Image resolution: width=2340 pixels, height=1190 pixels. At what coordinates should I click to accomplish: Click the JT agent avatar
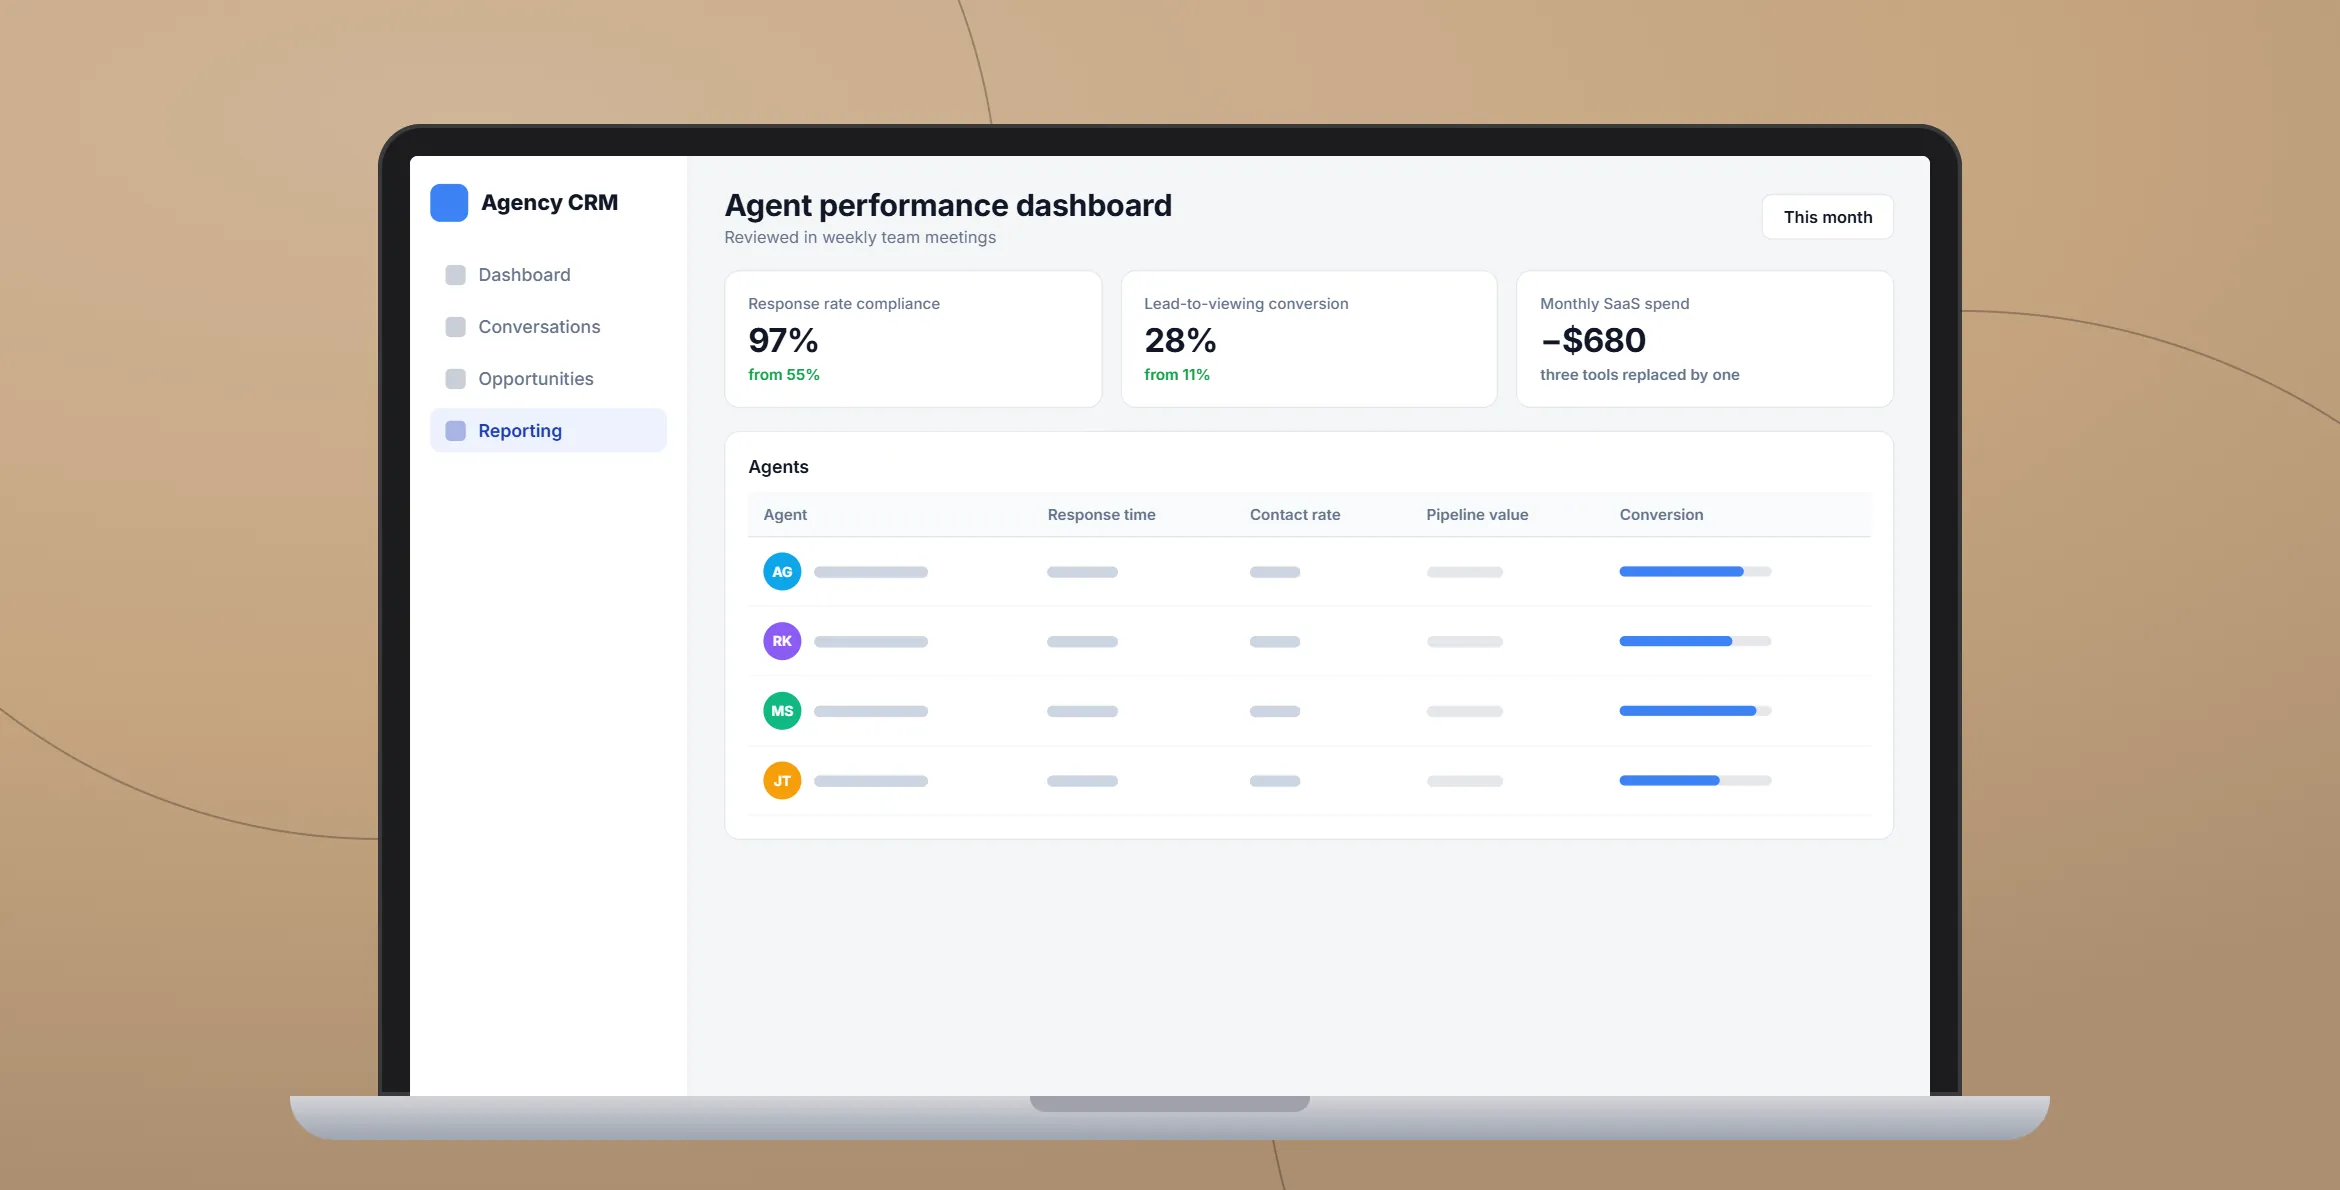point(782,780)
